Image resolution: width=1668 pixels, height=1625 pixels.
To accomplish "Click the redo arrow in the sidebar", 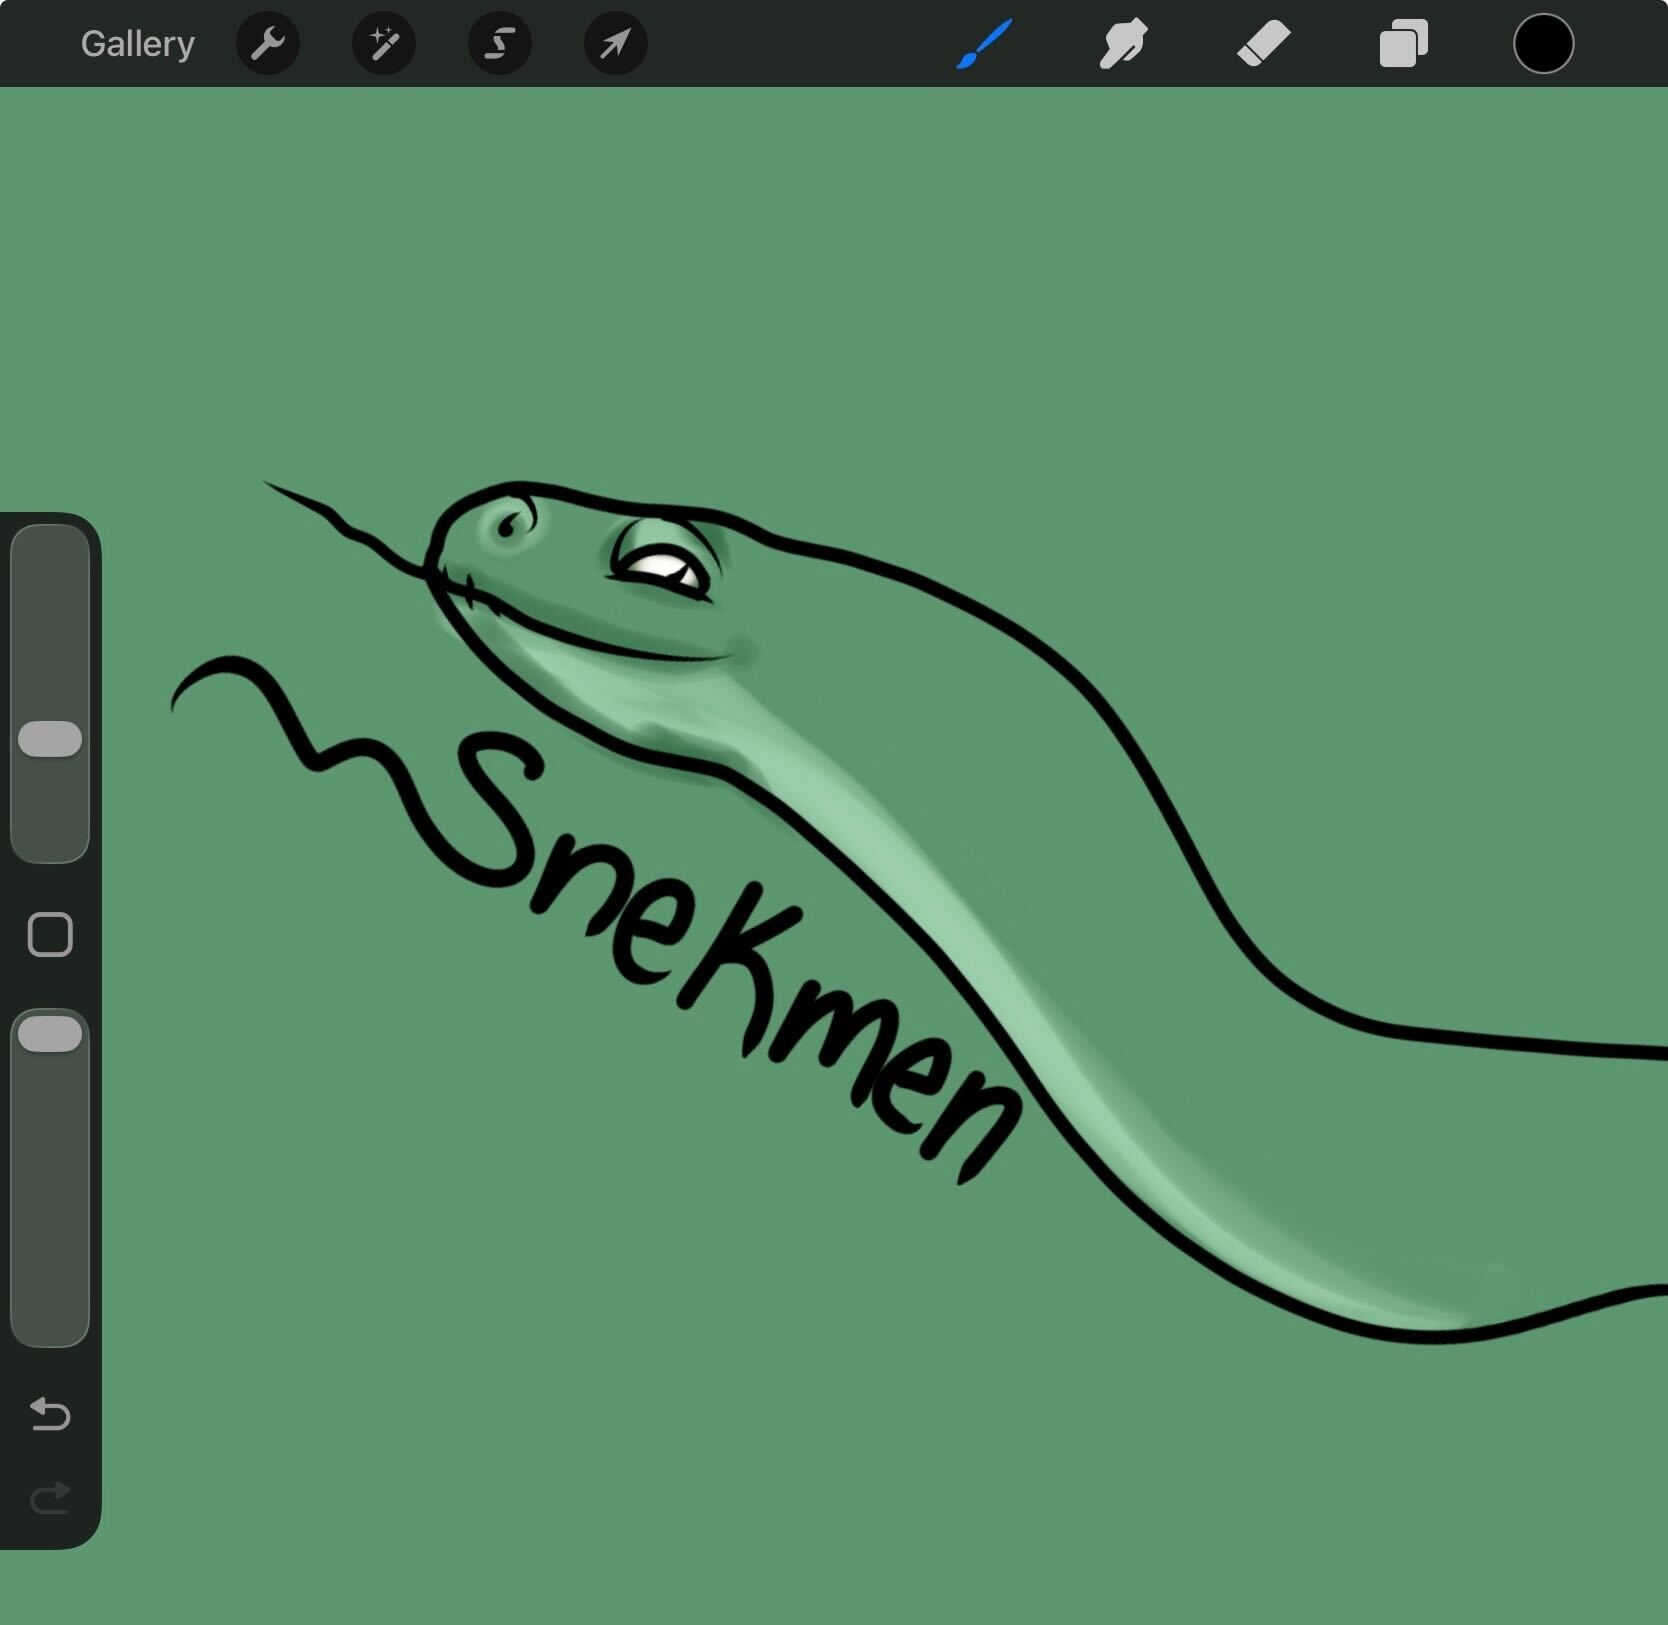I will click(x=50, y=1498).
